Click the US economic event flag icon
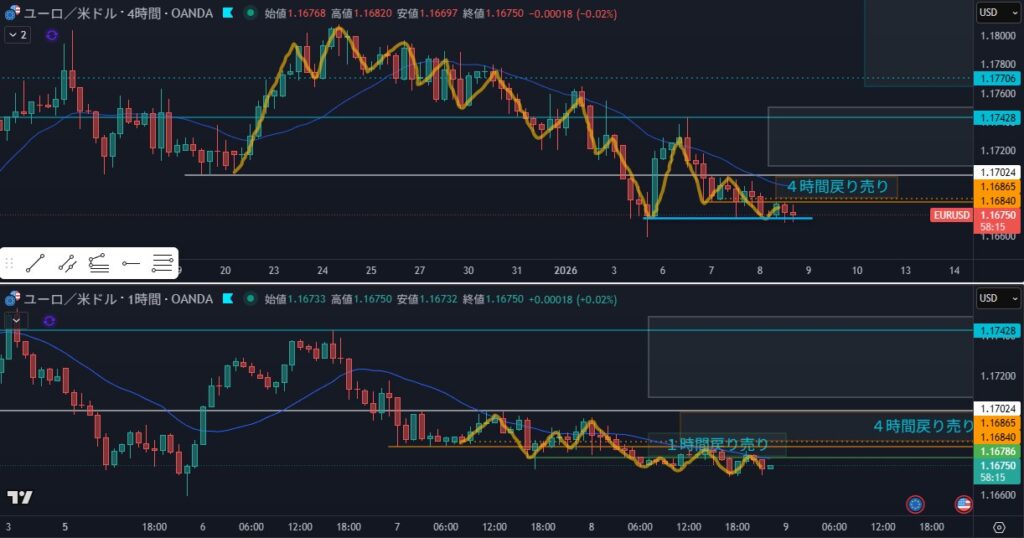 (x=964, y=504)
